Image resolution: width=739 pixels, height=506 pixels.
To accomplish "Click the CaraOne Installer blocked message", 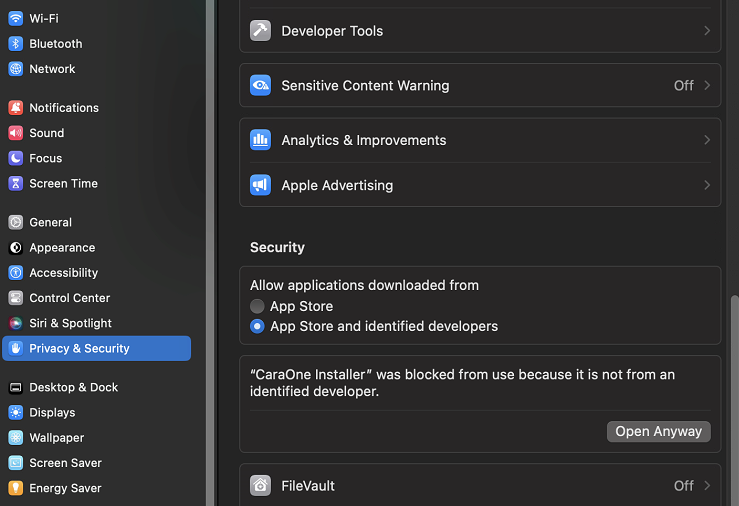I will (462, 383).
